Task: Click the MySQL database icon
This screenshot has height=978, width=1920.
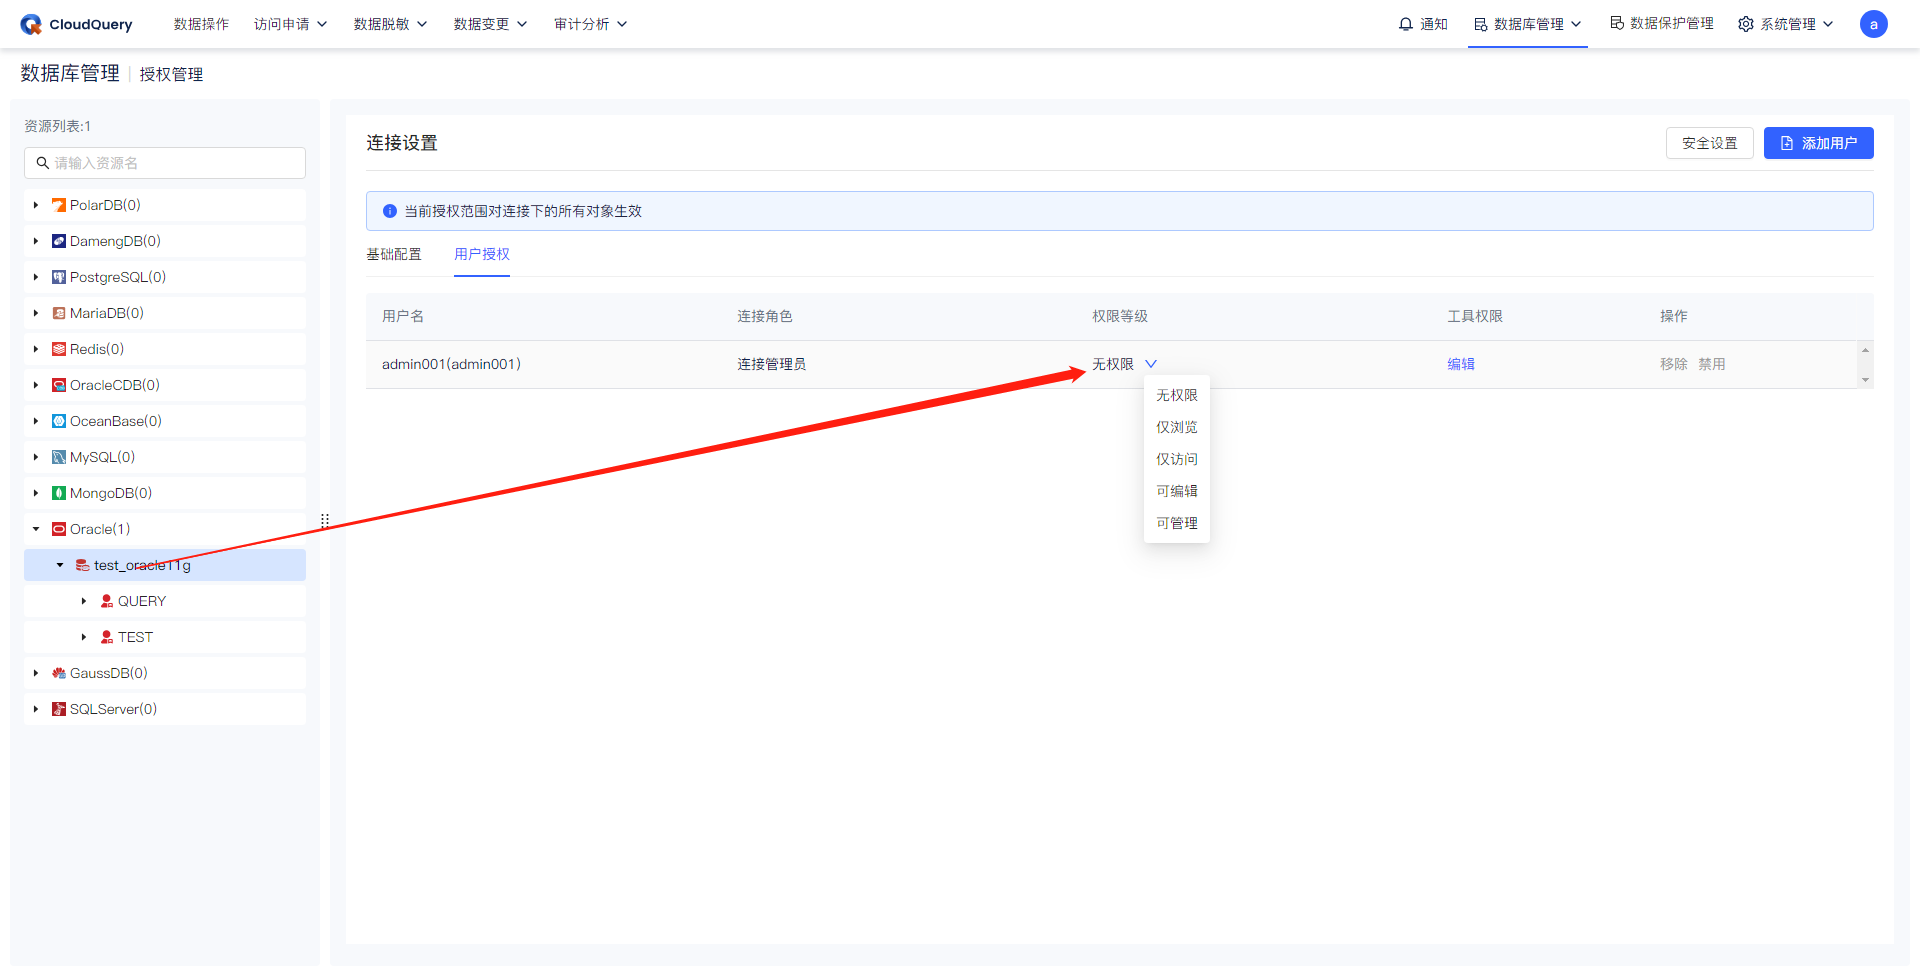Action: pos(59,457)
